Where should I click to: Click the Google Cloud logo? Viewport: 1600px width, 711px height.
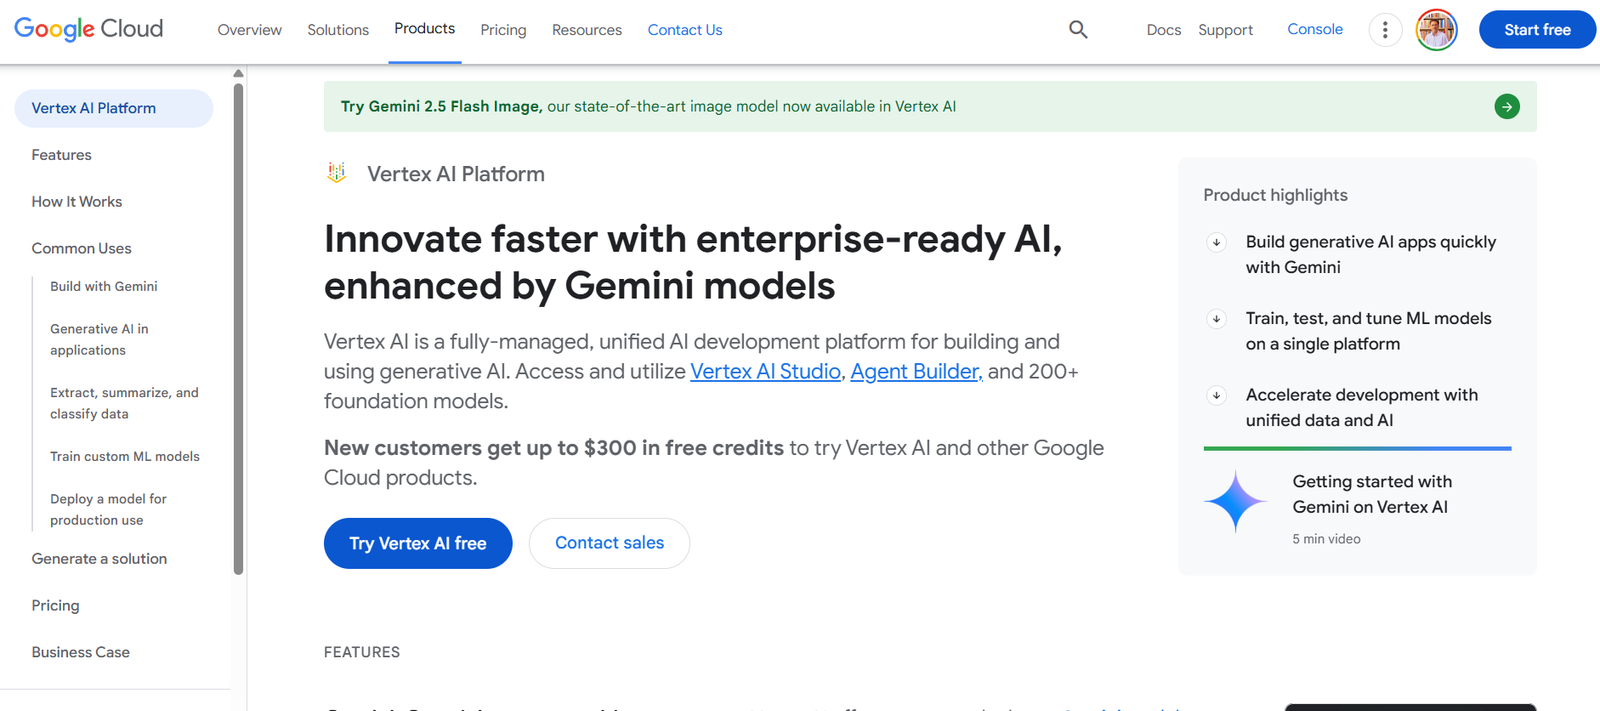(x=89, y=29)
